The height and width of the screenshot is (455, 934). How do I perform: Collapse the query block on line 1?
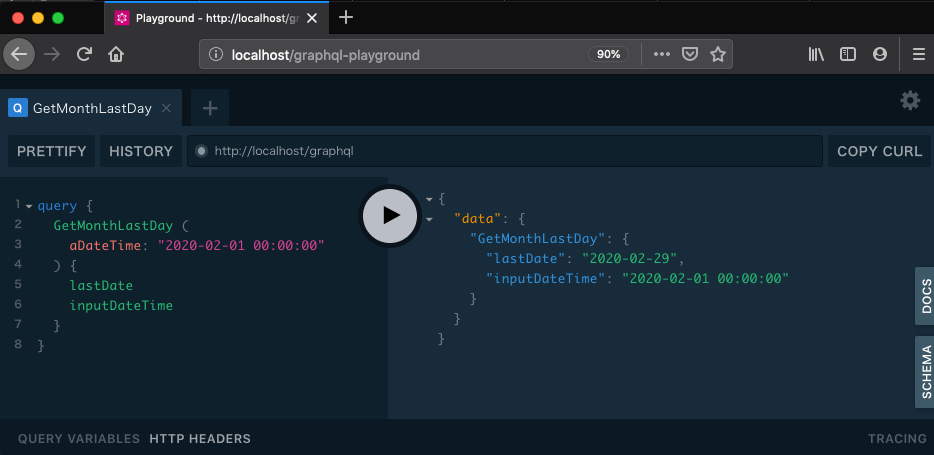tap(29, 206)
